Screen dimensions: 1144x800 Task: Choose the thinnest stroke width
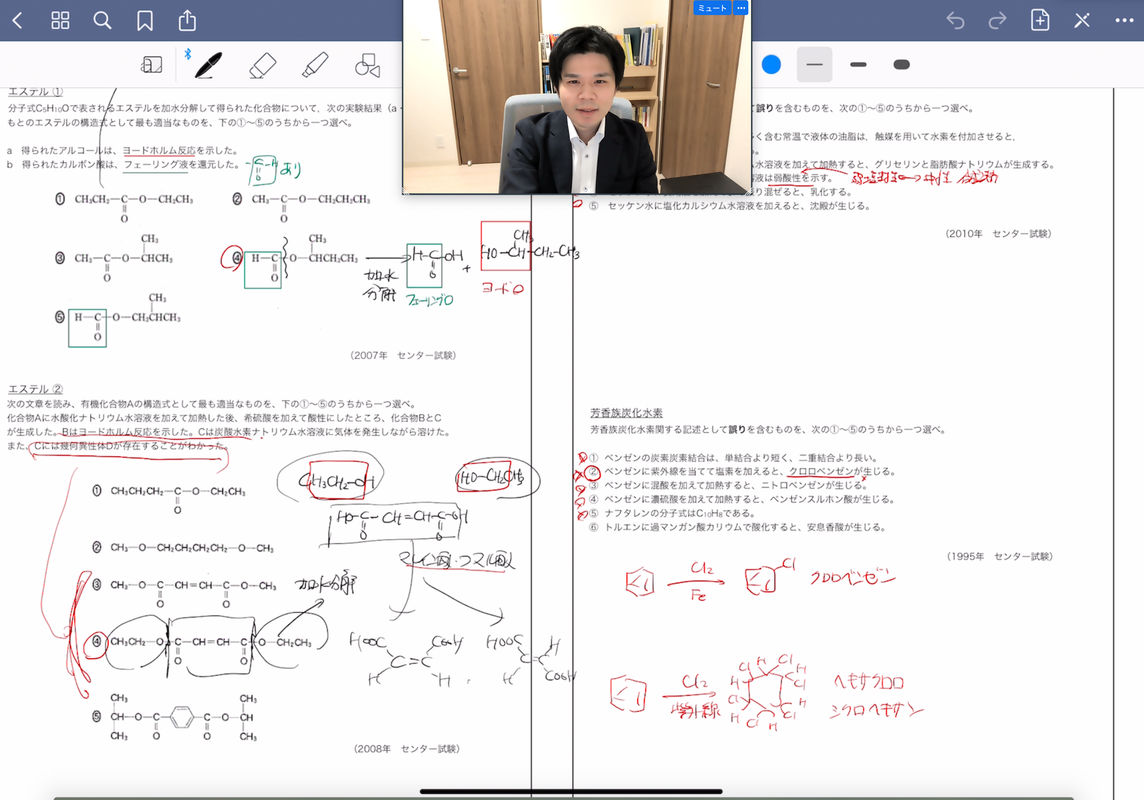[x=814, y=65]
